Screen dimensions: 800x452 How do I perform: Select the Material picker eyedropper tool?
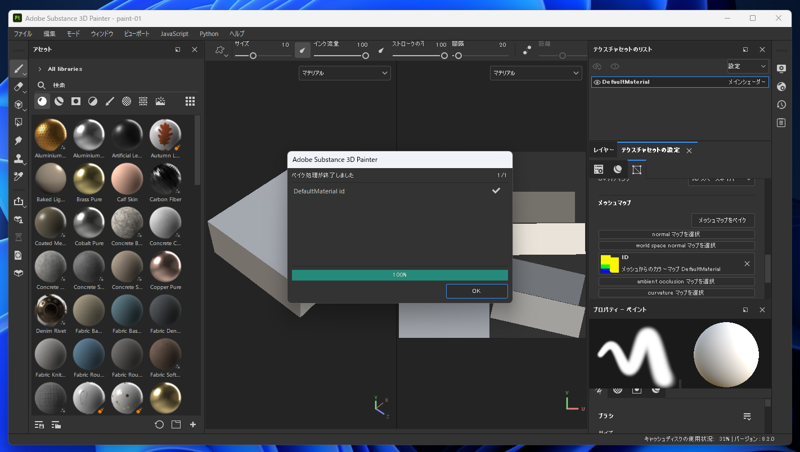(x=18, y=177)
